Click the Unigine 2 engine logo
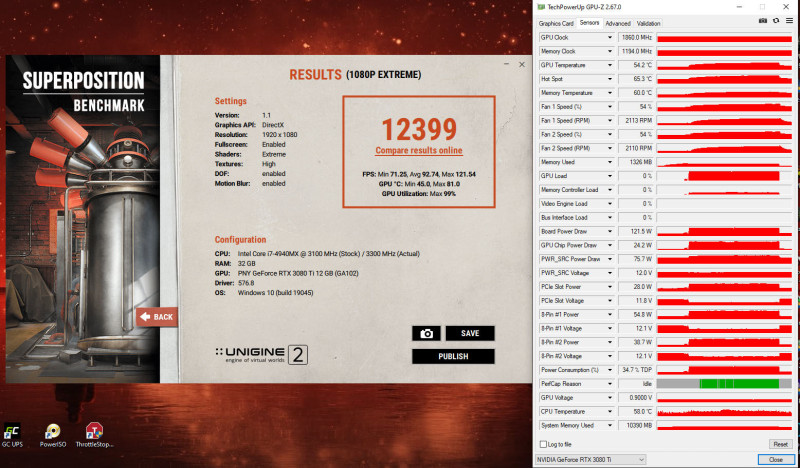 261,355
